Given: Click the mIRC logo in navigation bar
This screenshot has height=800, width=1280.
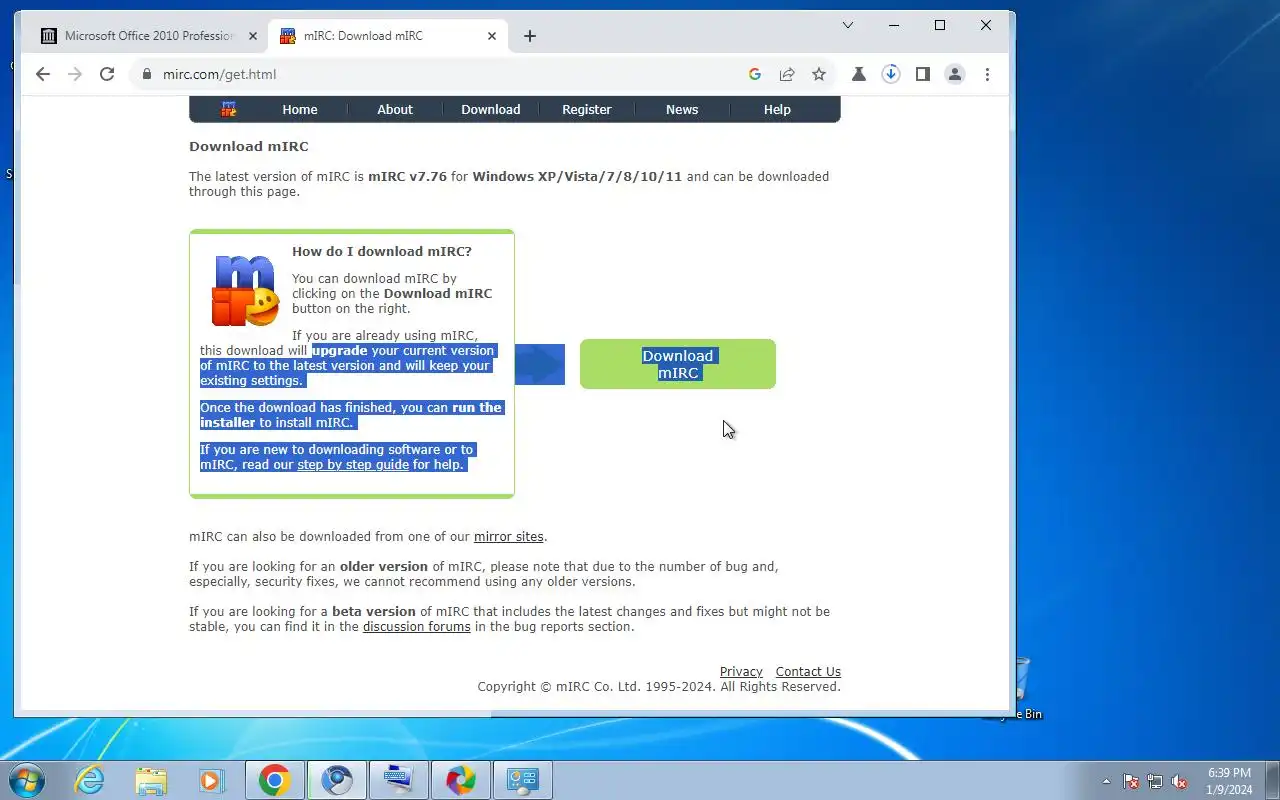Looking at the screenshot, I should pos(229,109).
